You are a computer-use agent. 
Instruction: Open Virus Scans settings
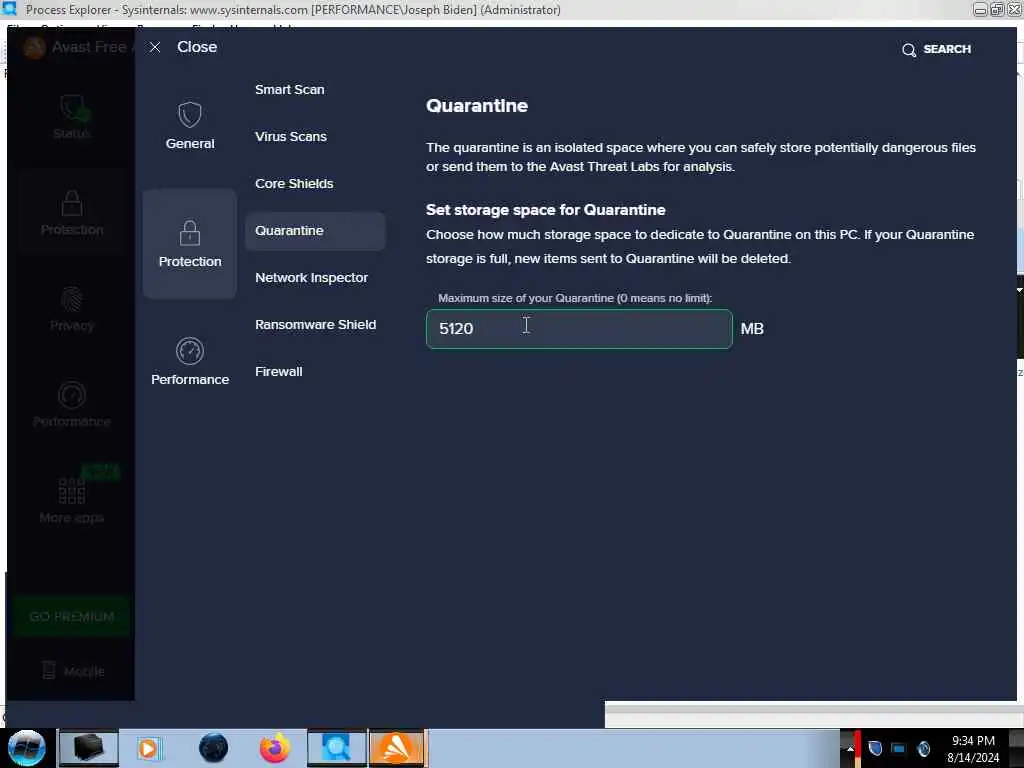tap(291, 136)
